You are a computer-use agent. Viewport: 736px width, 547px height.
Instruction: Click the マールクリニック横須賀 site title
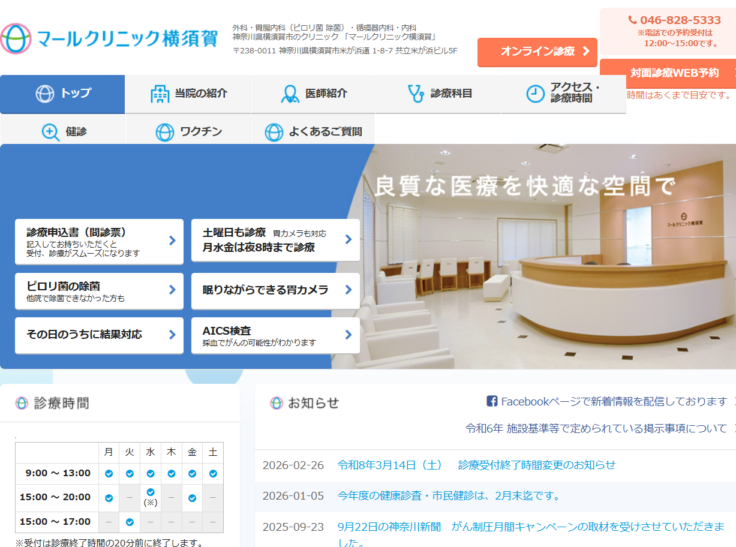tap(127, 39)
